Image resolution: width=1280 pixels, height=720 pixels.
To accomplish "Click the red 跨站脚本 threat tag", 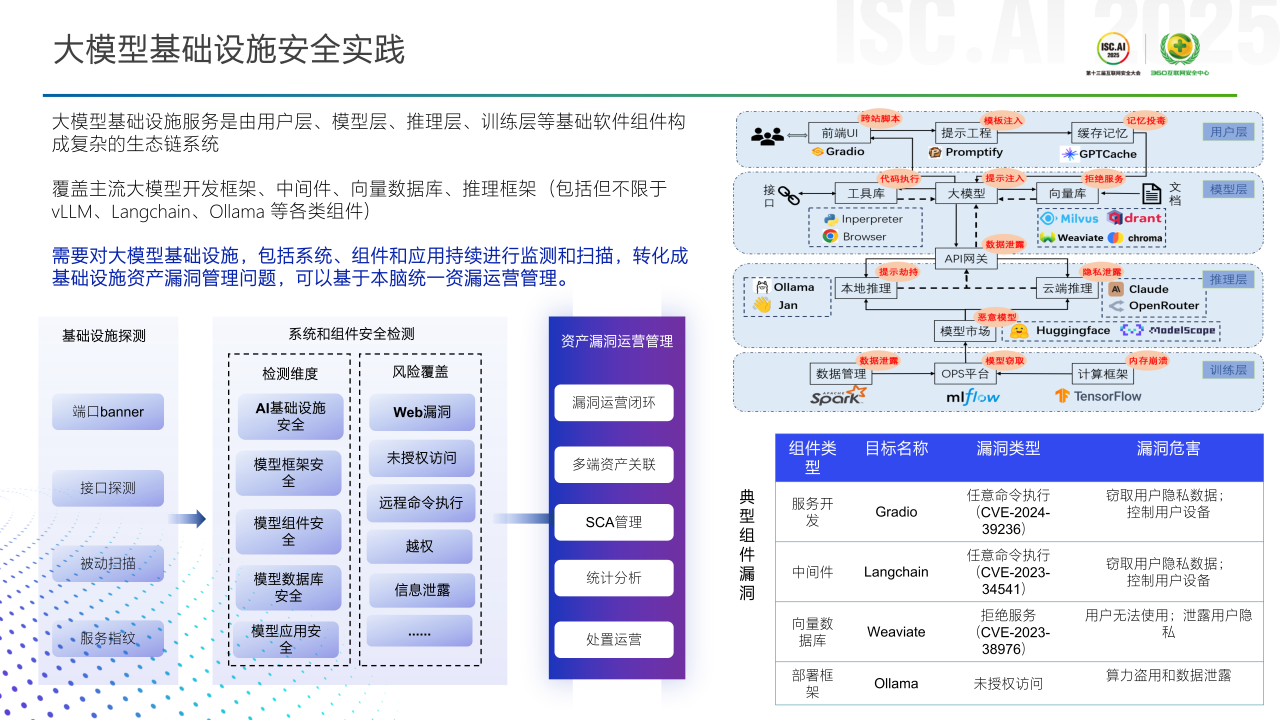I will click(880, 118).
